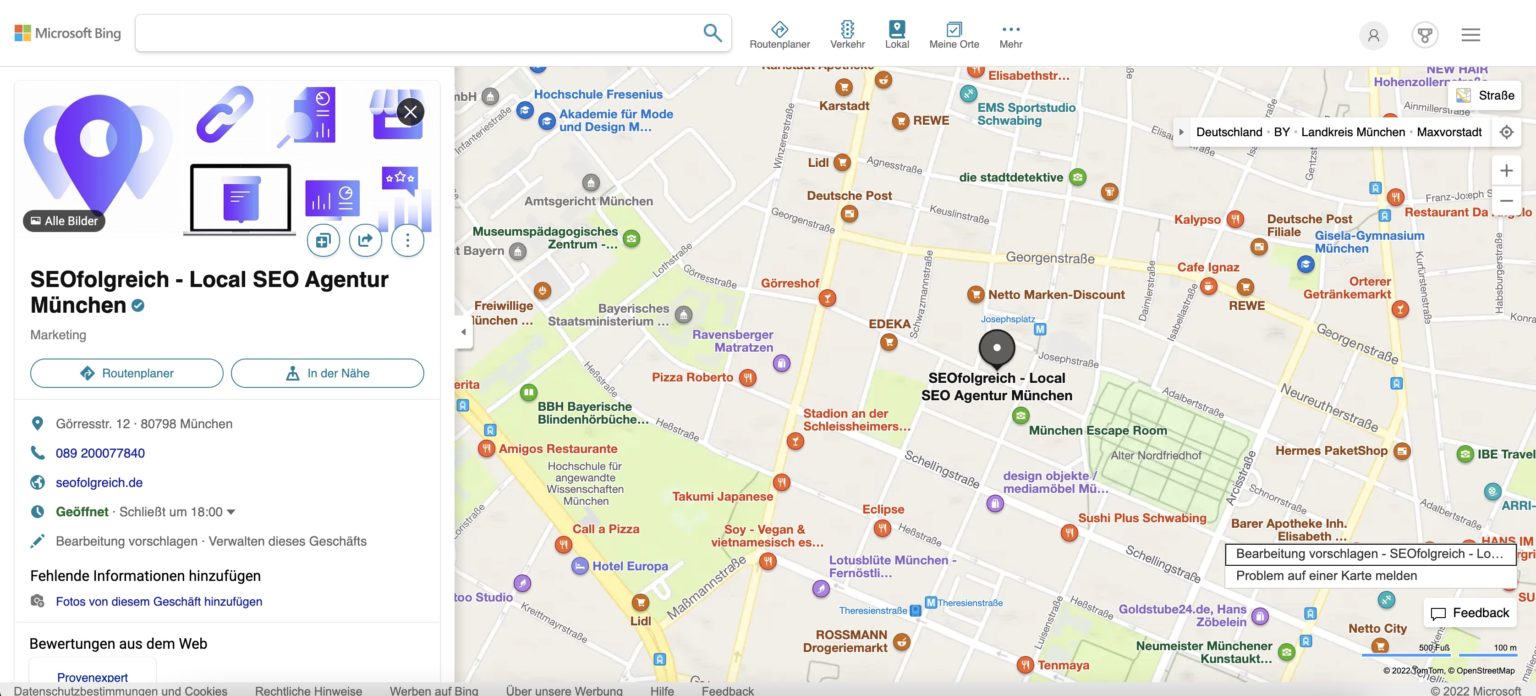The height and width of the screenshot is (696, 1536).
Task: Open the Microsoft Rewards trophy icon
Action: [1425, 35]
